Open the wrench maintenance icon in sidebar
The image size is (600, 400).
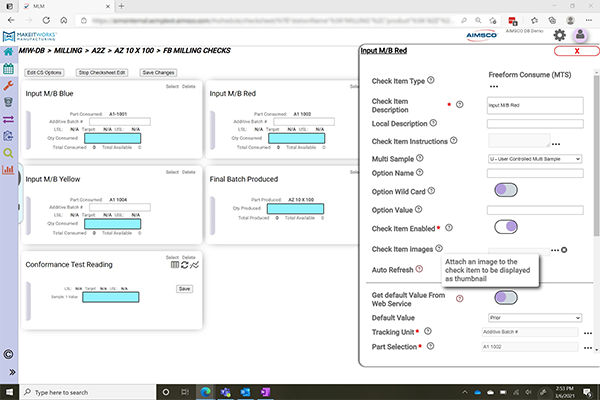point(8,85)
